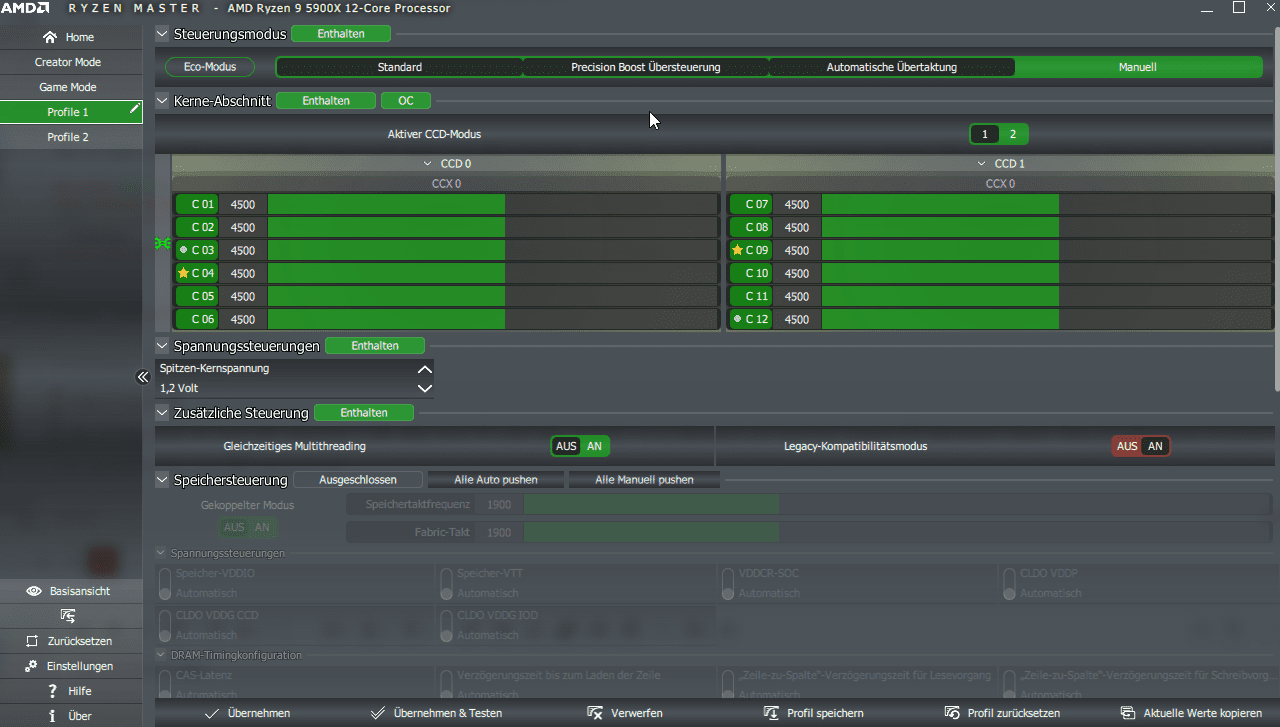Adjust the C 08 frequency slider bar
Viewport: 1280px width, 727px height.
pyautogui.click(x=1046, y=227)
